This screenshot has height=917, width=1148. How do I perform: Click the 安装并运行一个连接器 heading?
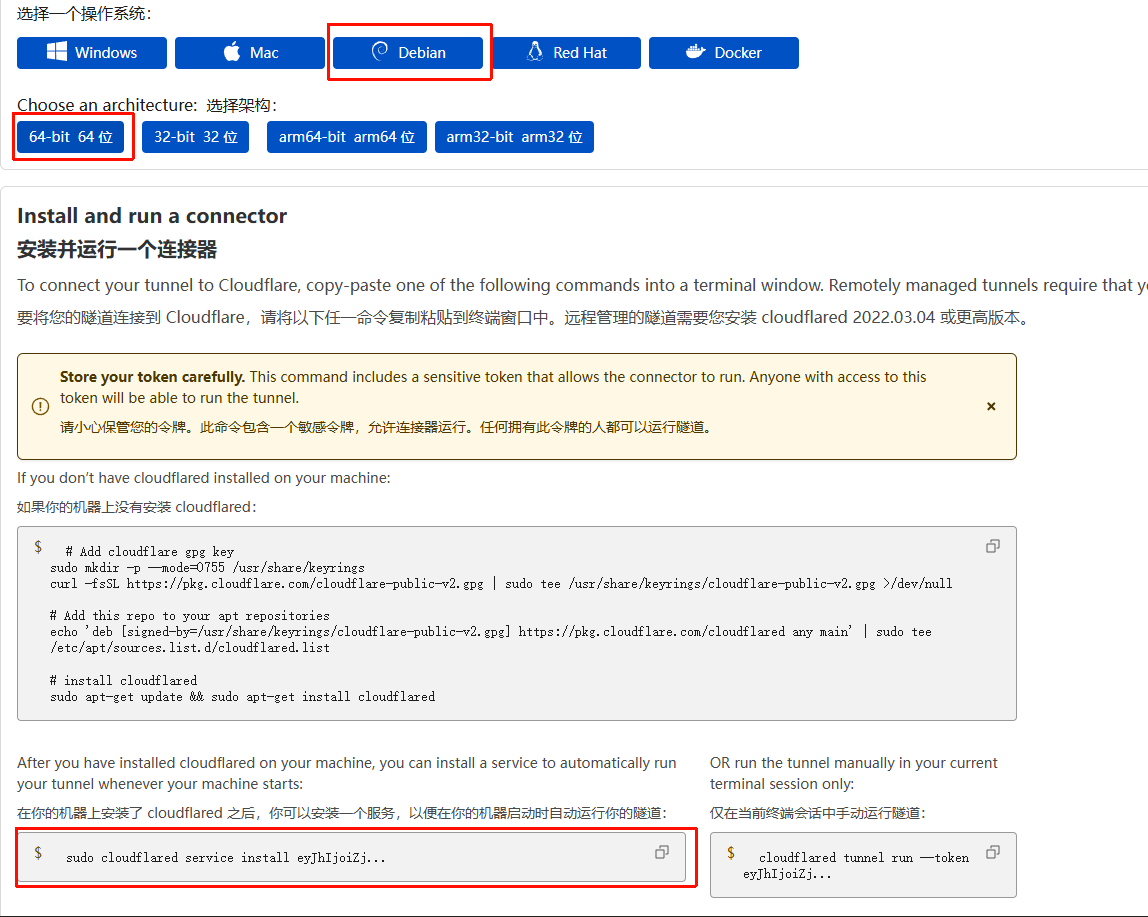pos(117,250)
